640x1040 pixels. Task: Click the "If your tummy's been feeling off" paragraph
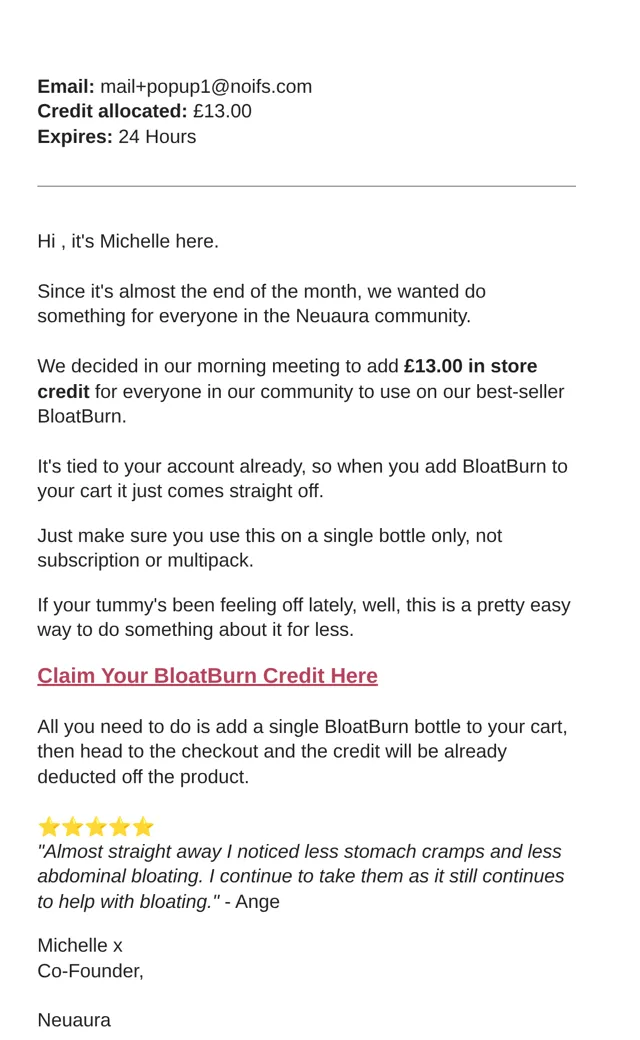(x=304, y=618)
